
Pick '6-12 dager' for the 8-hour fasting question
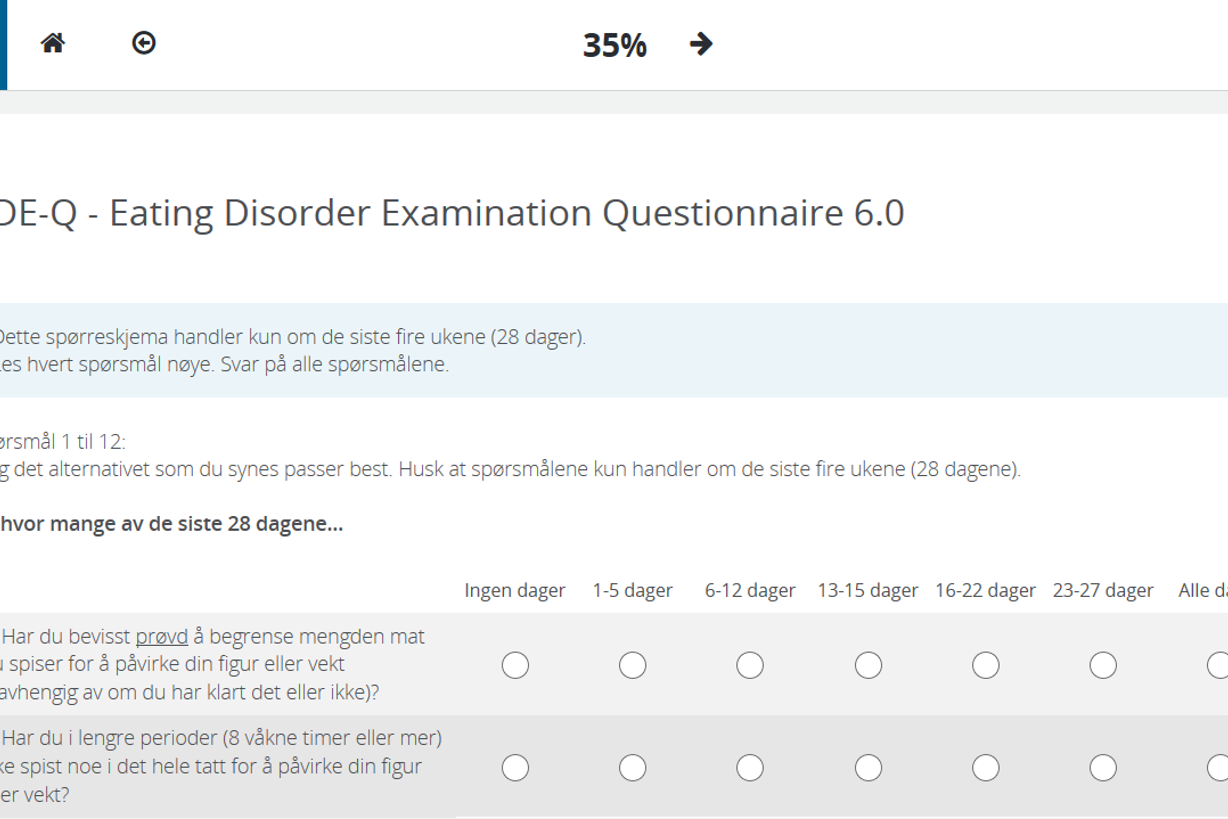pos(750,767)
